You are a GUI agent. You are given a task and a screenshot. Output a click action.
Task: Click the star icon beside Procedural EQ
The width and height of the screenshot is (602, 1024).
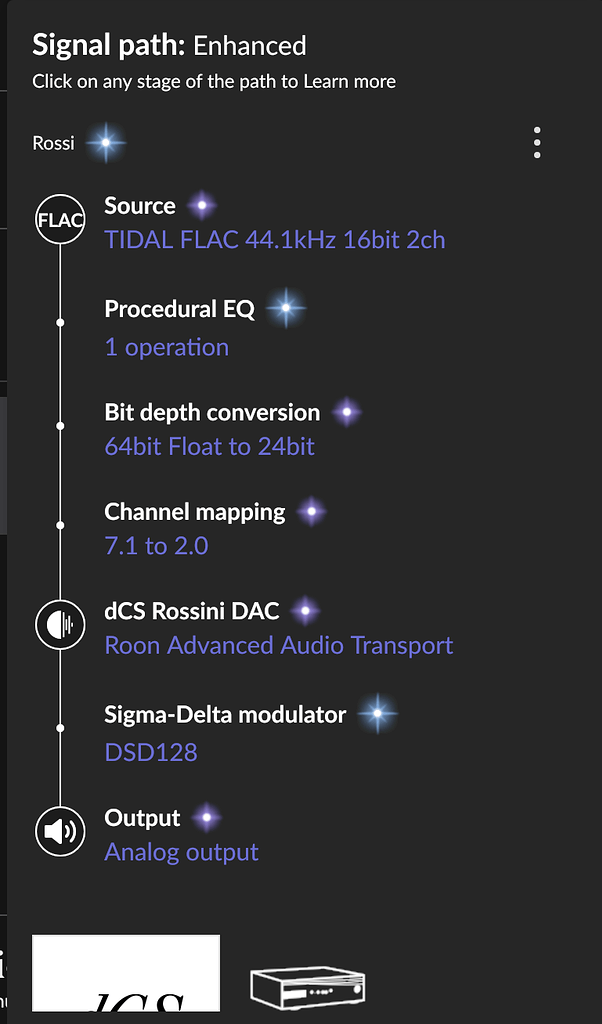[286, 309]
